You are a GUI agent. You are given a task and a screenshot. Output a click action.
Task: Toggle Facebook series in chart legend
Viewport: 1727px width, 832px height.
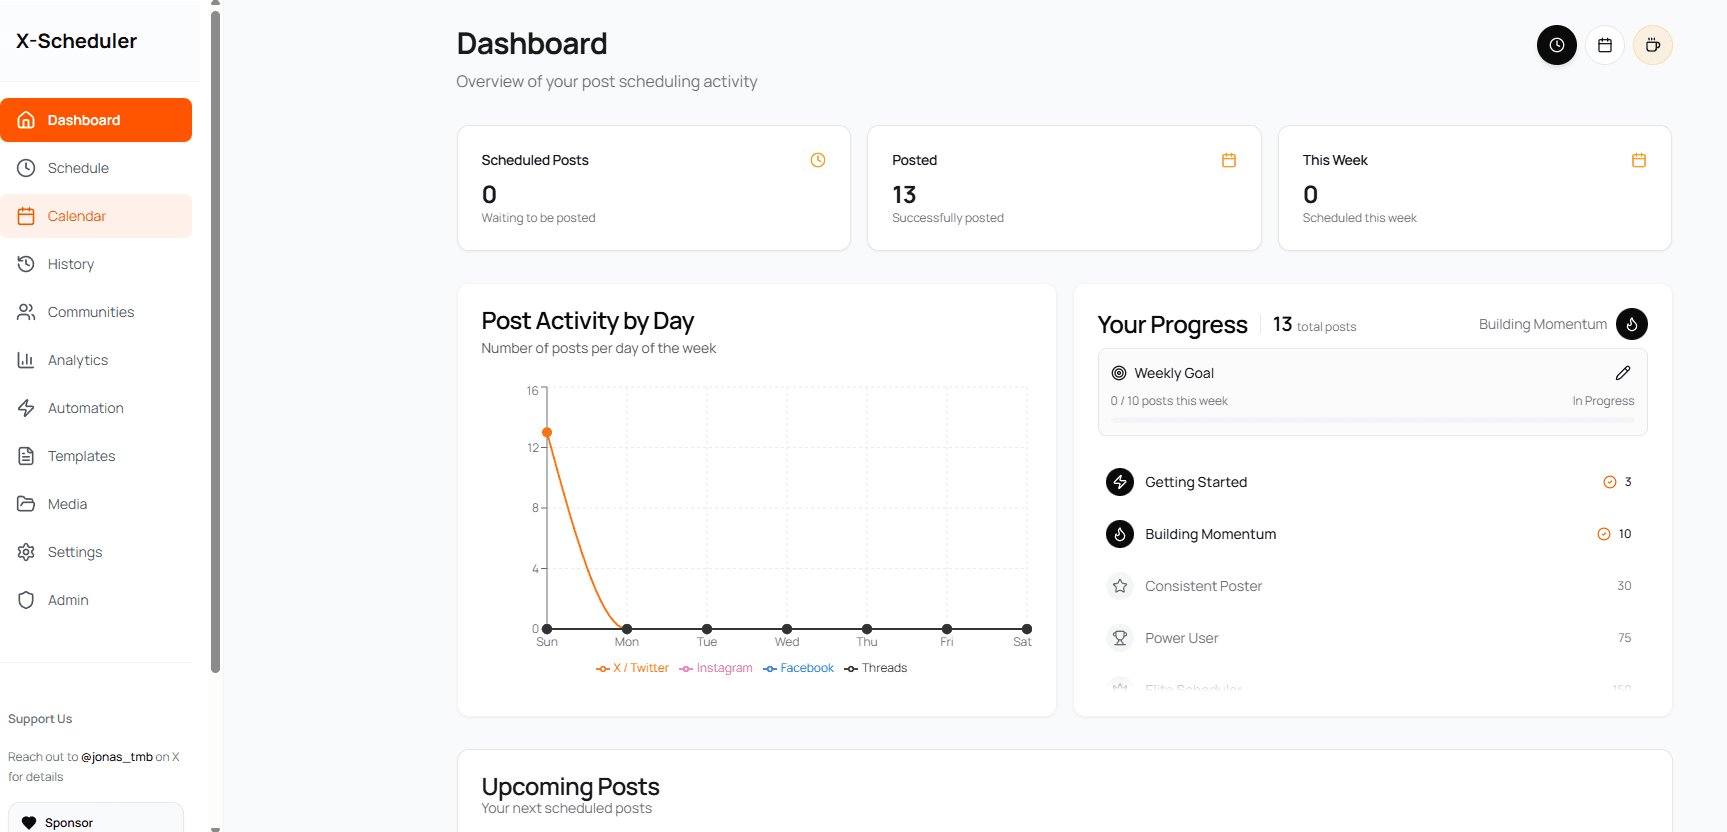pyautogui.click(x=798, y=668)
